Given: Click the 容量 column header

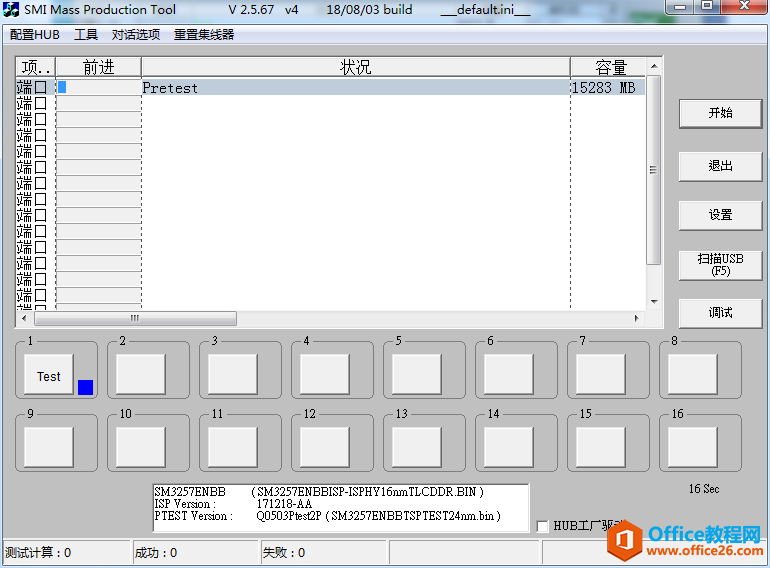Looking at the screenshot, I should tap(608, 67).
